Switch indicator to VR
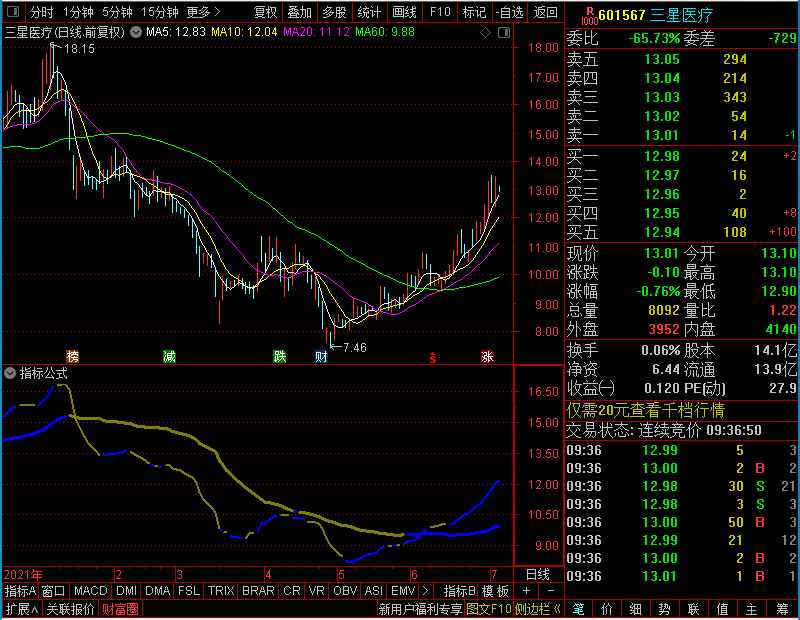The height and width of the screenshot is (620, 800). coord(316,591)
